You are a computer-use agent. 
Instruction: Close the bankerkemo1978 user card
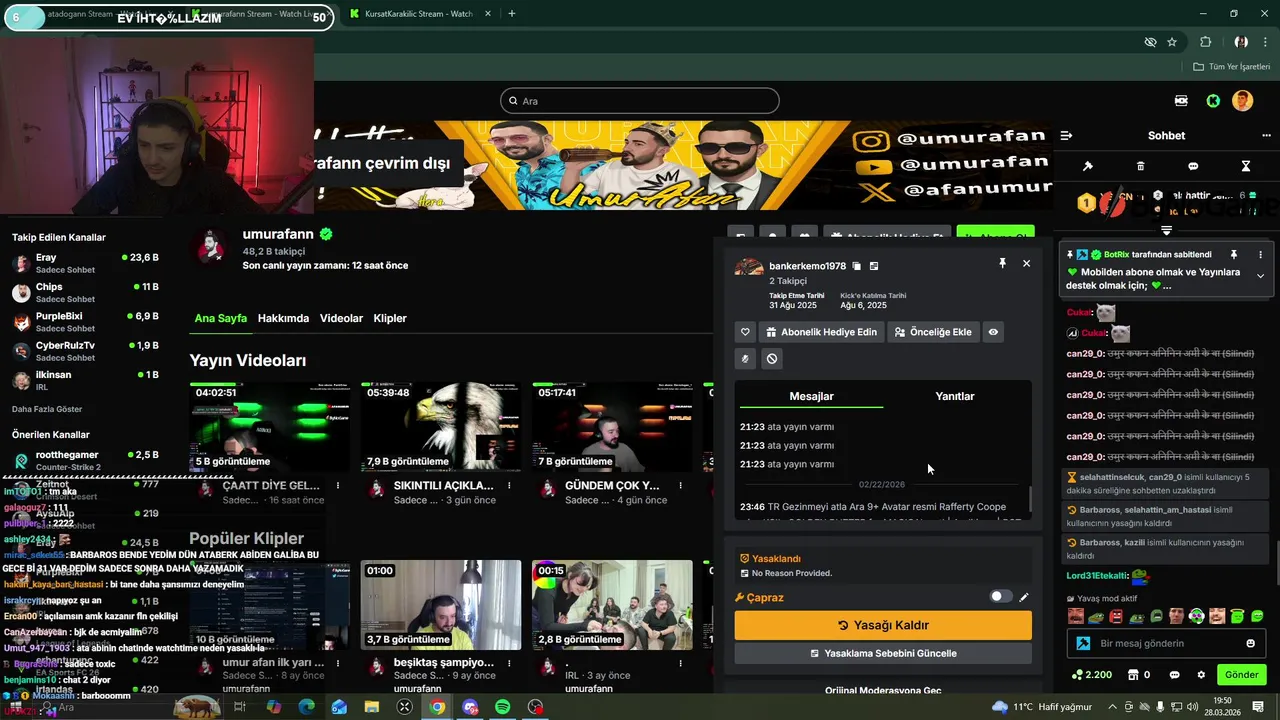point(1026,263)
